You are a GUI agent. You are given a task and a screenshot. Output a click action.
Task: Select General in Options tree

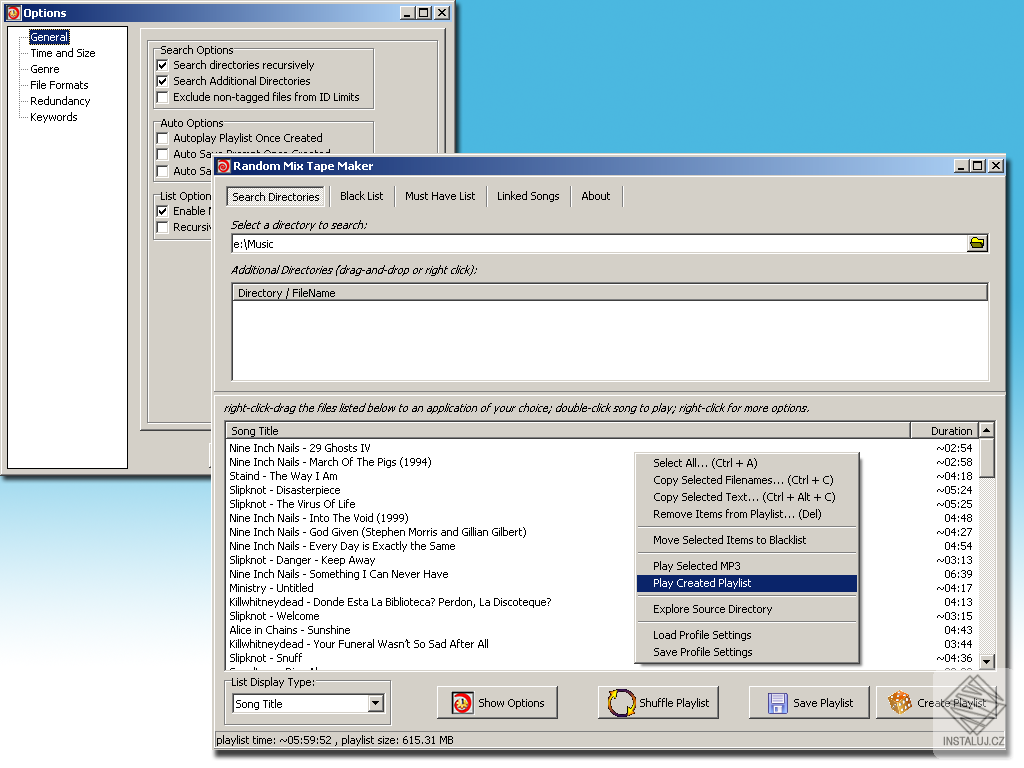(49, 37)
